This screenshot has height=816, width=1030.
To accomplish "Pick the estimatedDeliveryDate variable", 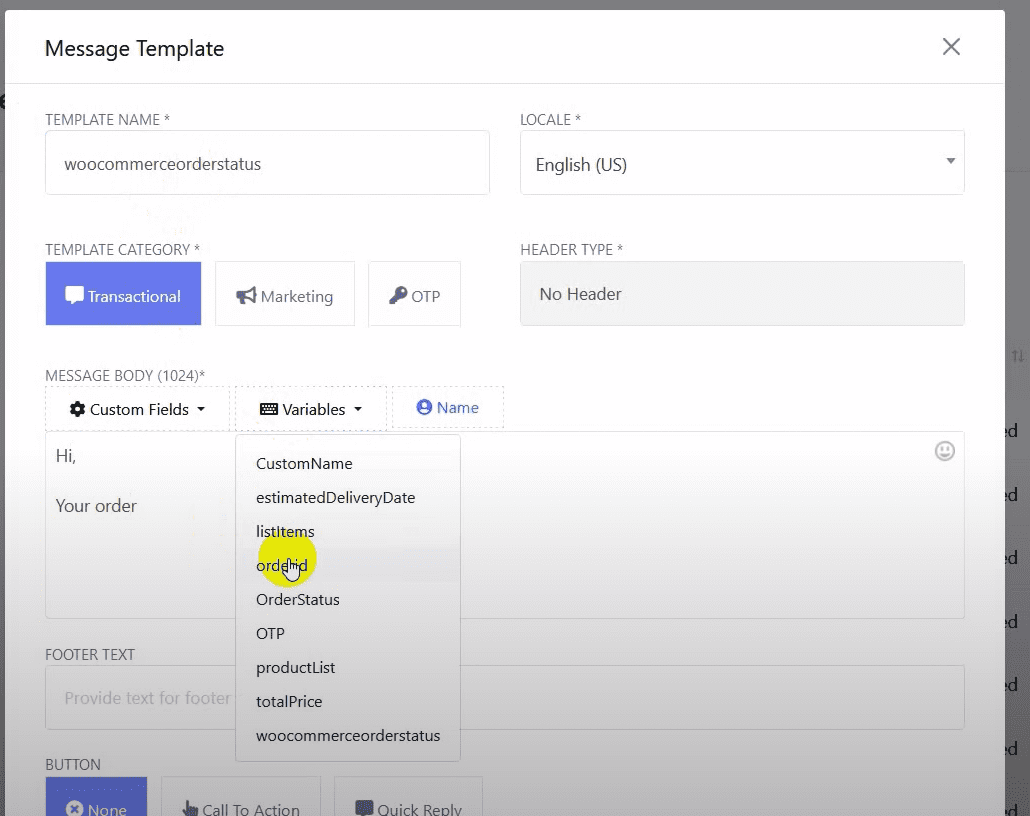I will point(335,498).
